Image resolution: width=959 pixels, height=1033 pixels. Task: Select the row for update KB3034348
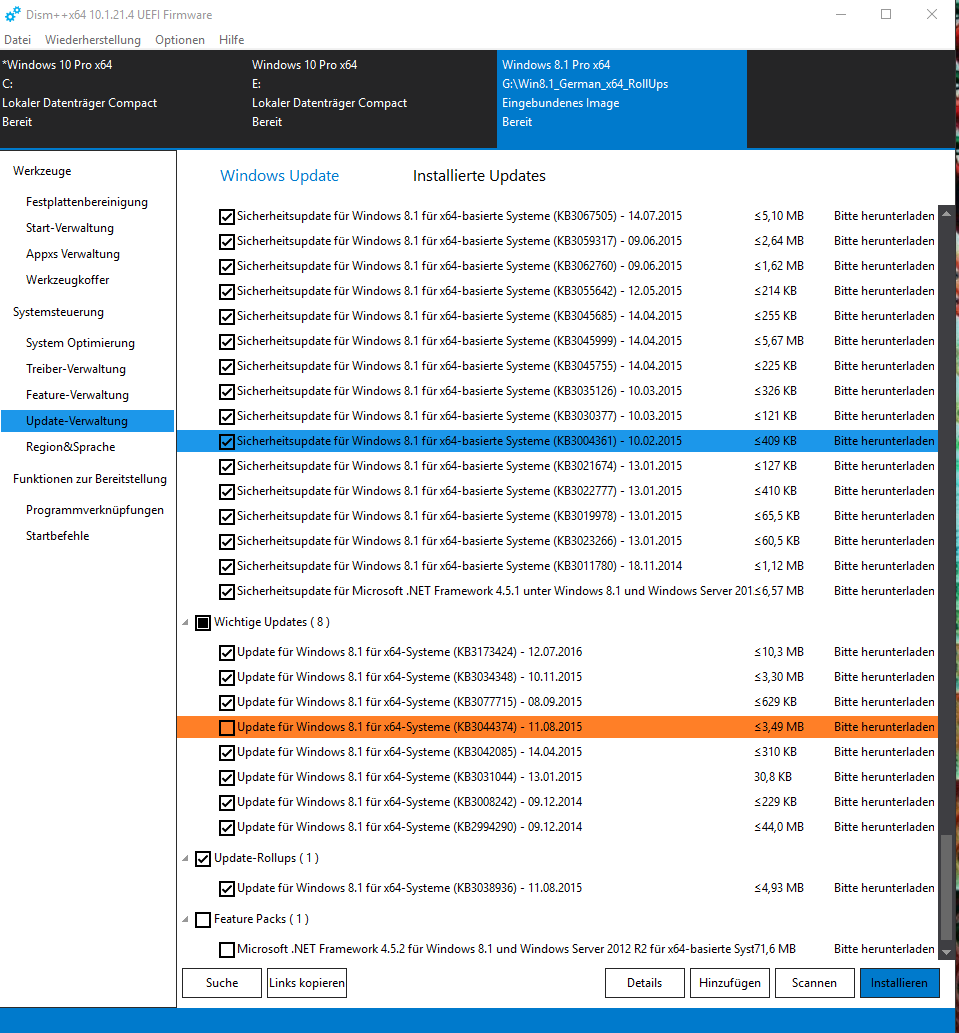557,677
